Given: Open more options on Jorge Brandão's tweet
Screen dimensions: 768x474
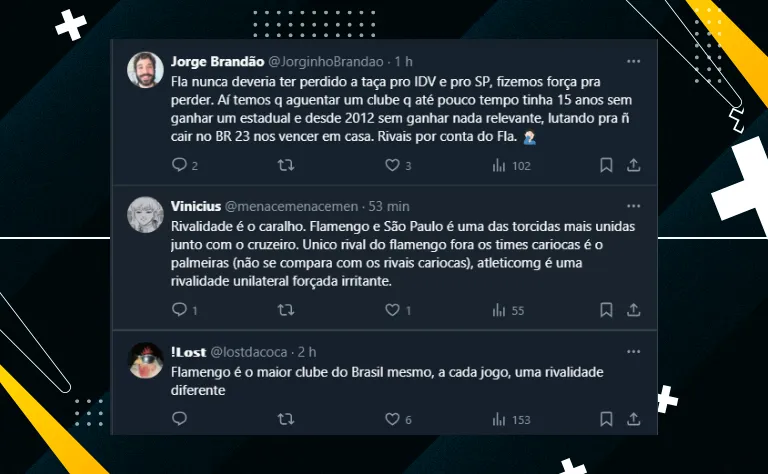Looking at the screenshot, I should [633, 61].
